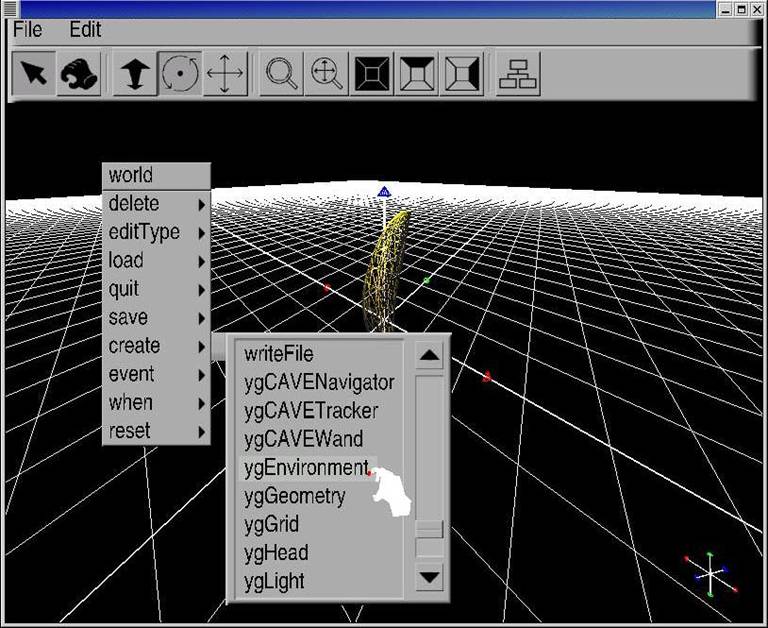Viewport: 768px width, 628px height.
Task: Click the blue cone marker atop the axis
Action: coord(384,192)
